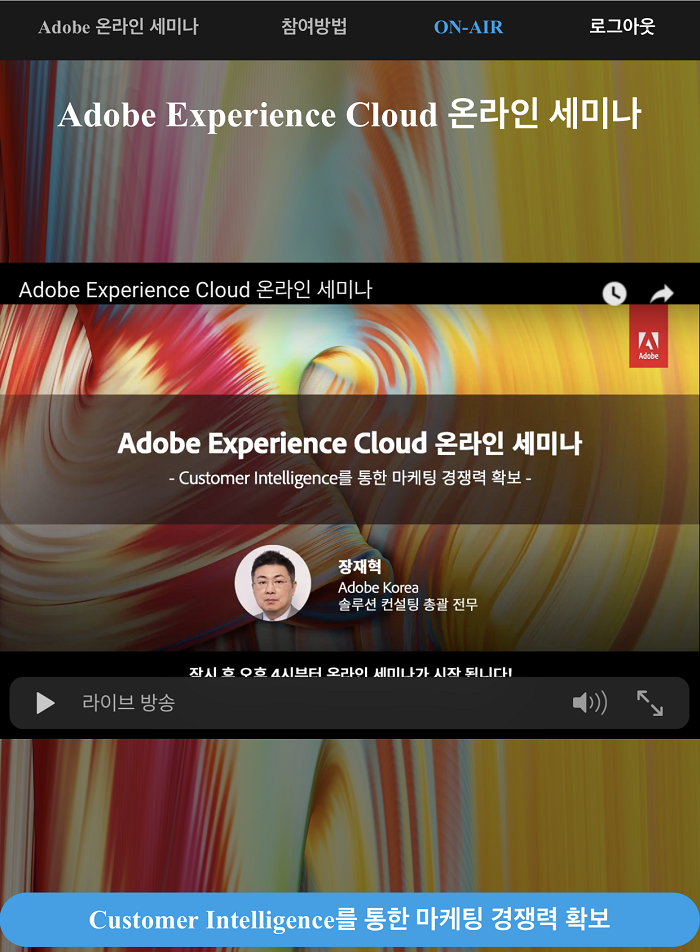The width and height of the screenshot is (700, 952).
Task: Click the 솔루션 컨설팅 총괄 전무 title text
Action: tap(408, 604)
